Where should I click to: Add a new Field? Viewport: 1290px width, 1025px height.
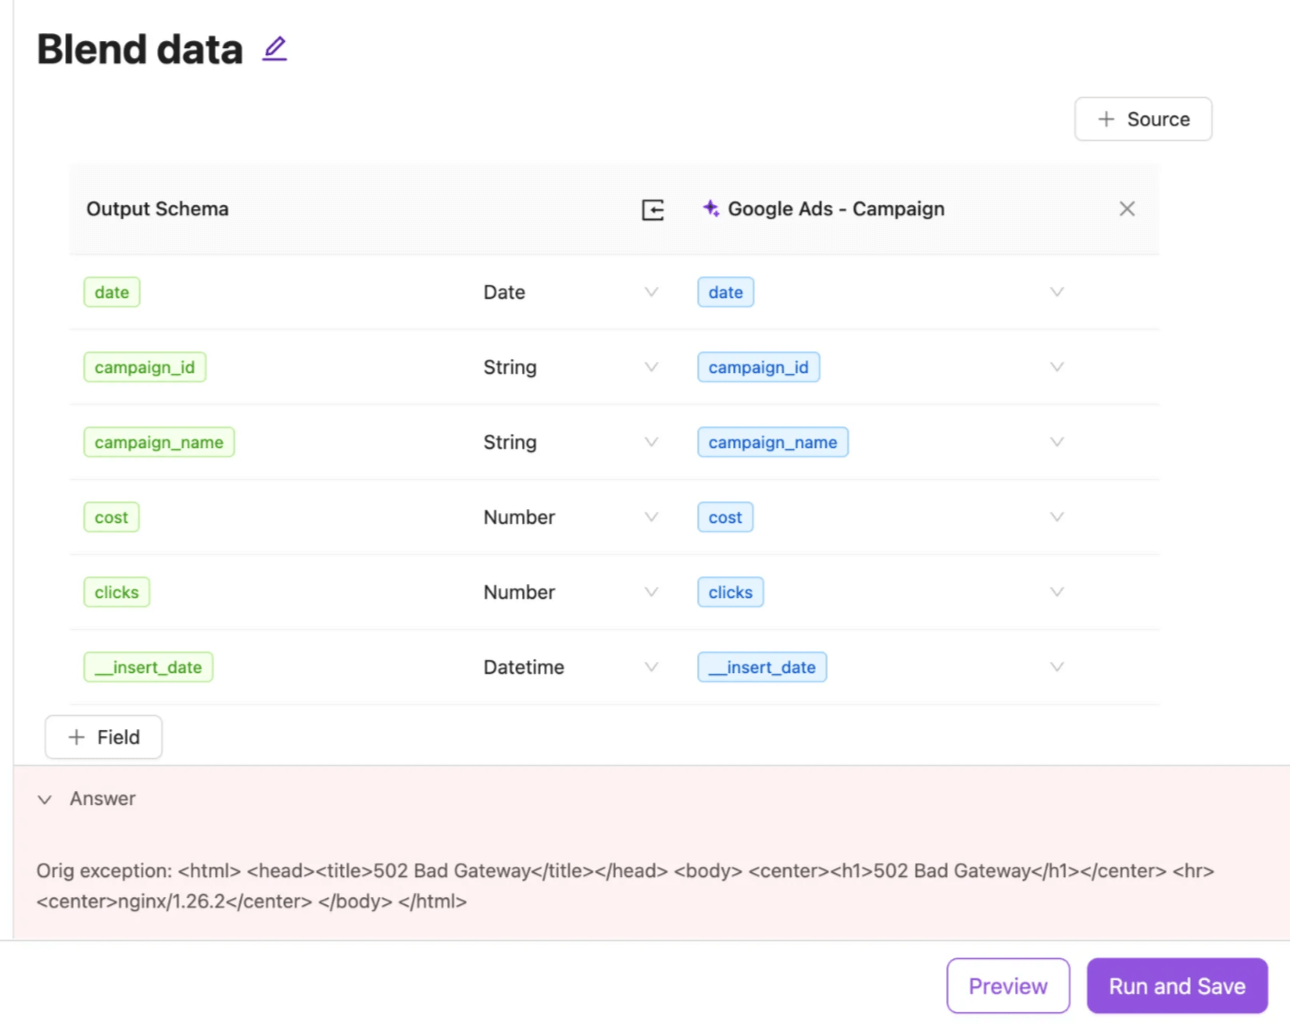pos(103,737)
